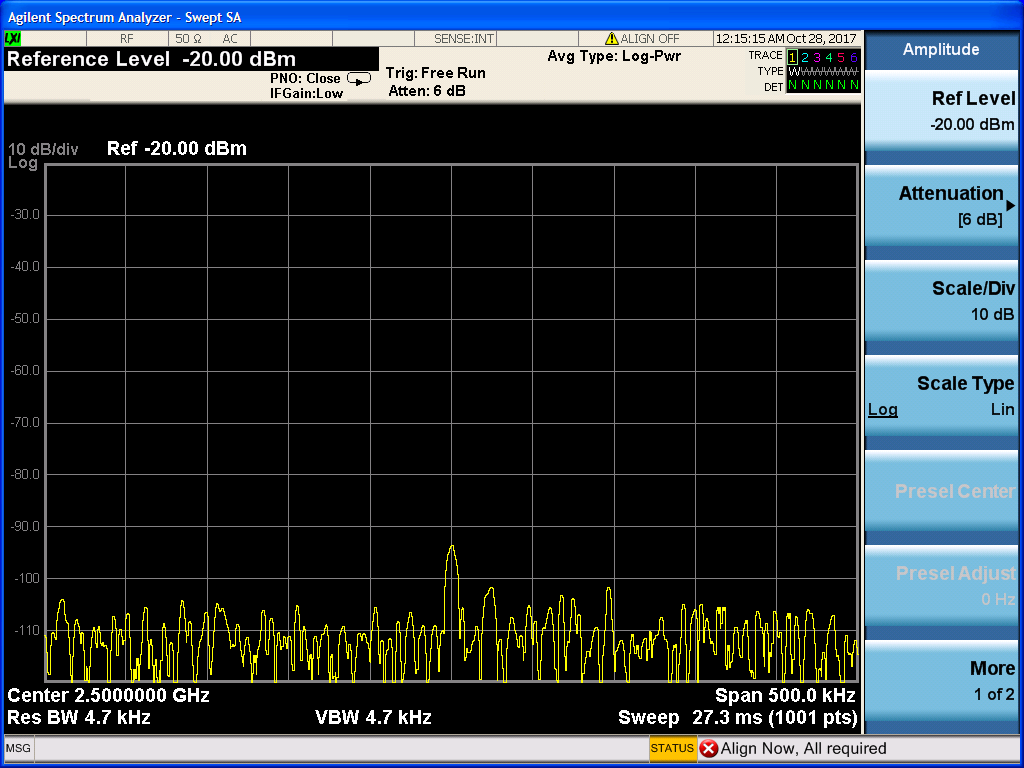Click the PNO Close sweep icon
Image resolution: width=1024 pixels, height=768 pixels.
358,78
